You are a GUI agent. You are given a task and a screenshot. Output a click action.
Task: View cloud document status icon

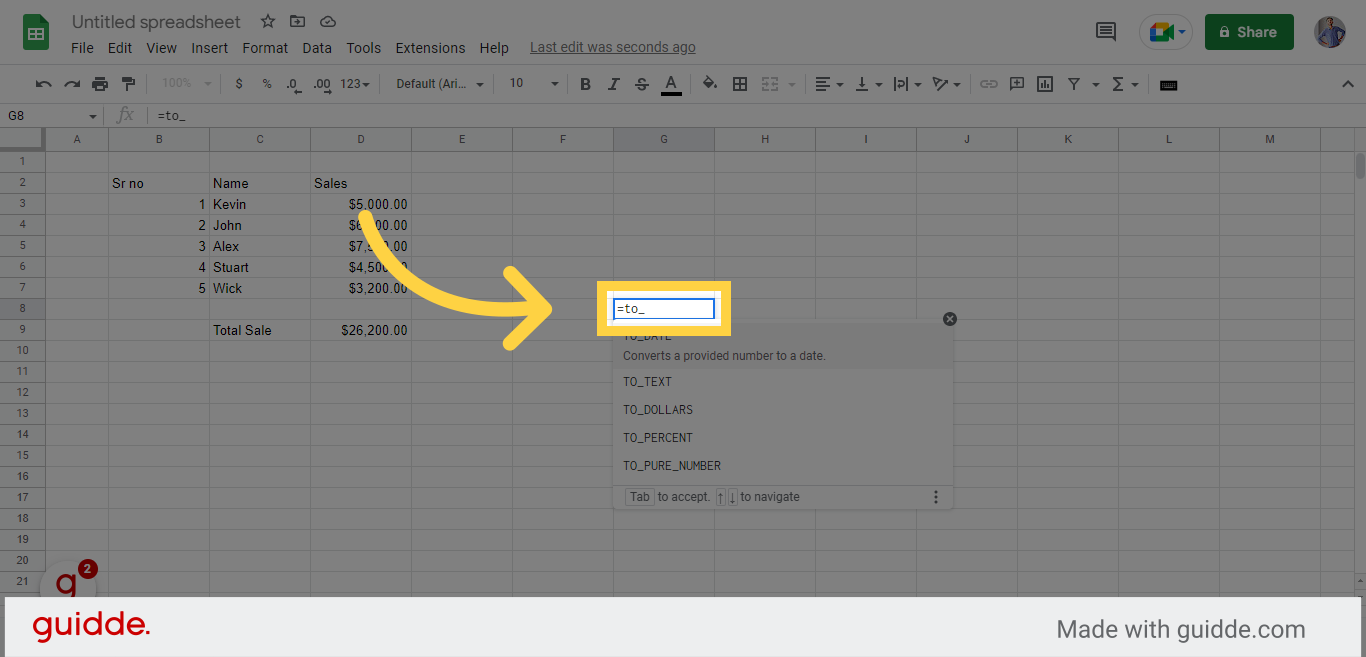tap(328, 21)
